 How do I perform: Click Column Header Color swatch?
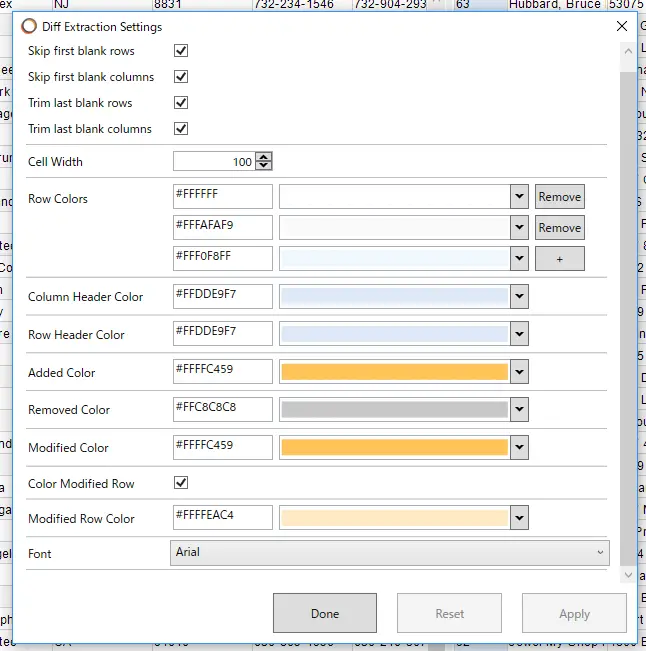click(x=394, y=296)
